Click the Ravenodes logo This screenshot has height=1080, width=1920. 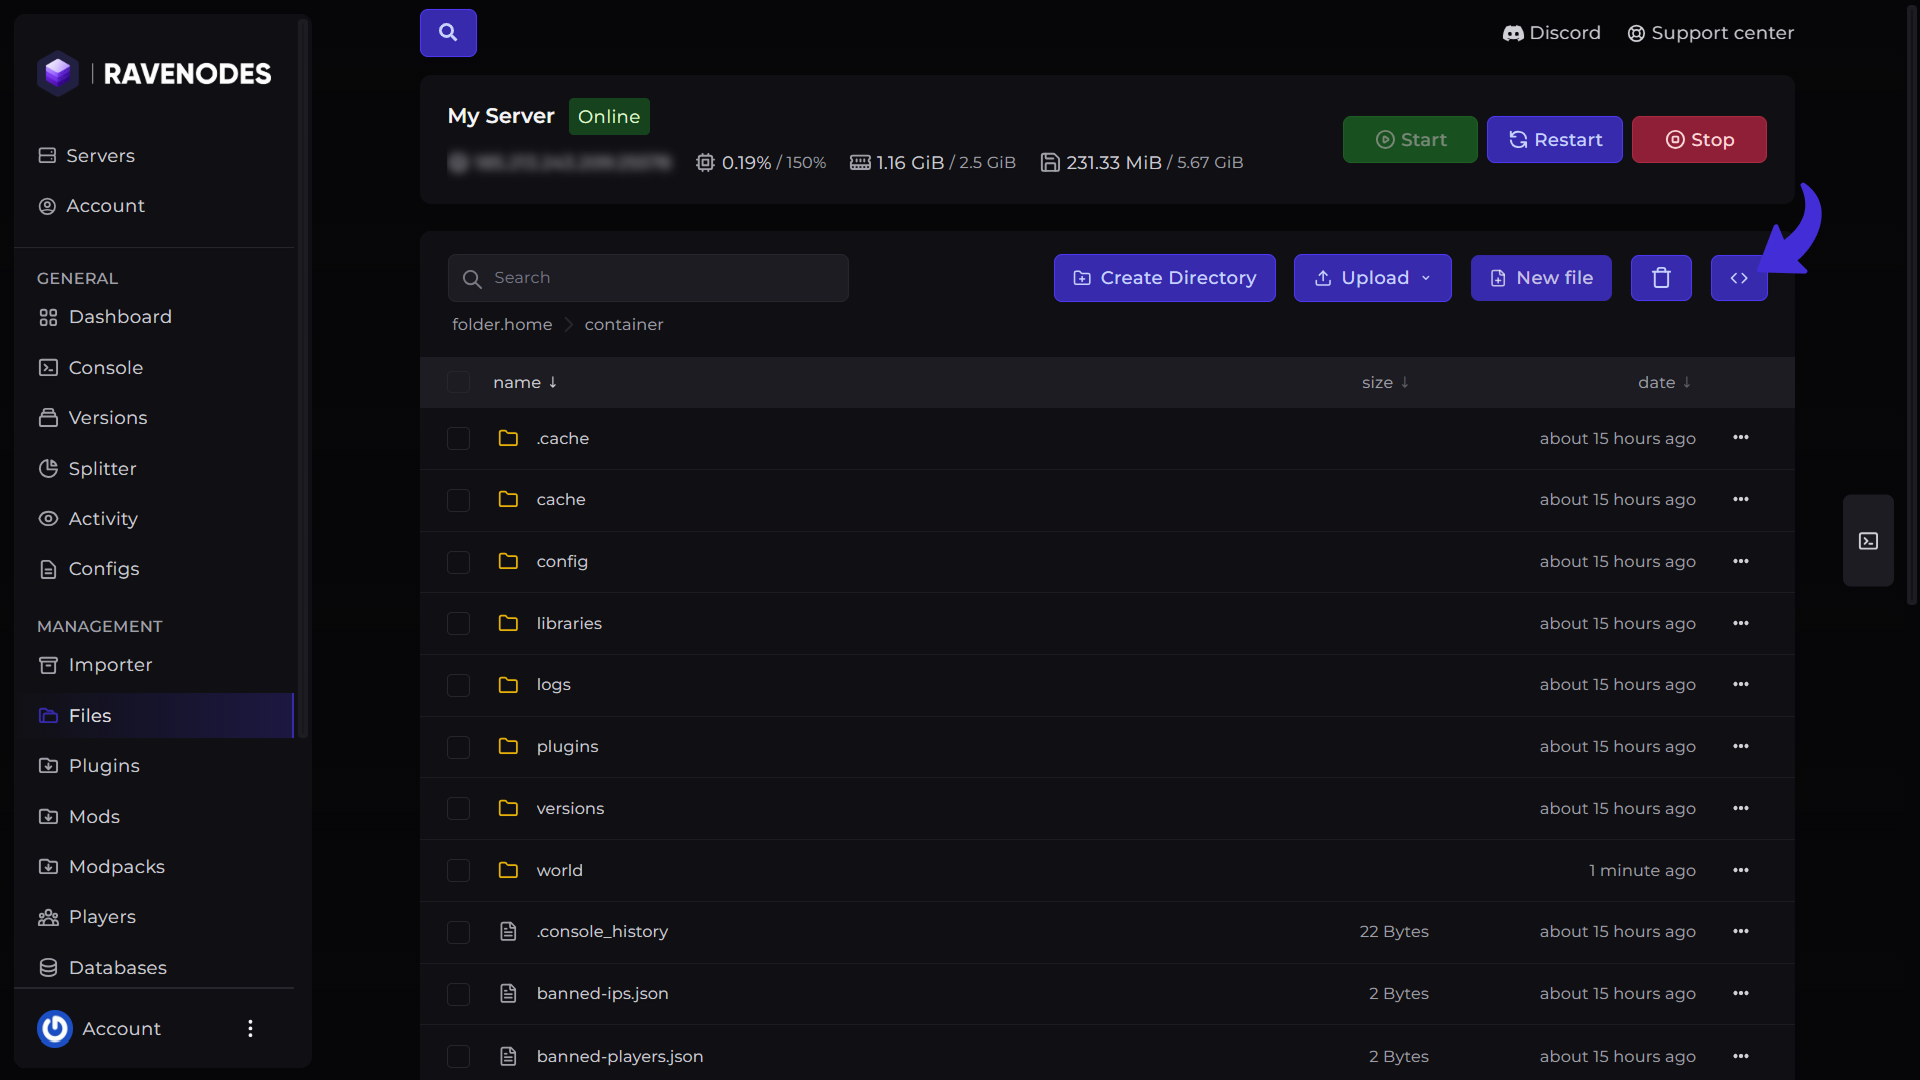[x=154, y=73]
